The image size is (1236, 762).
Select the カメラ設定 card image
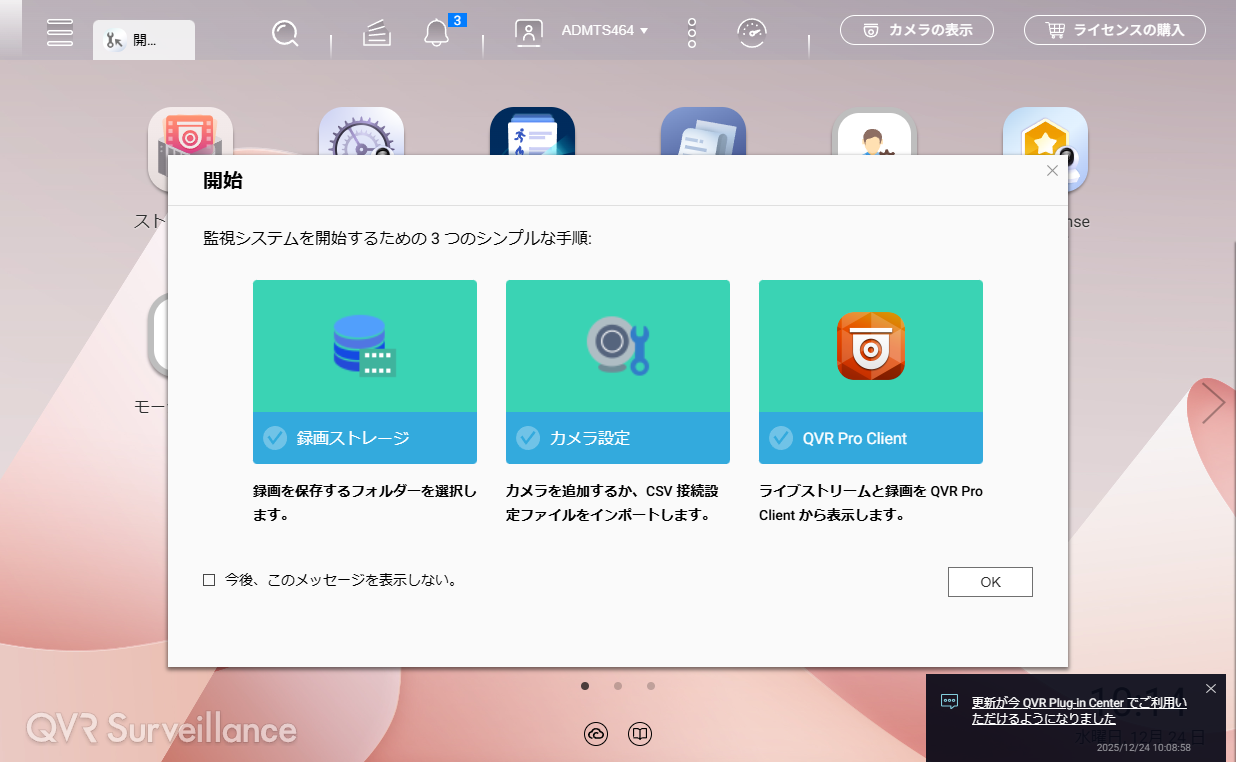pos(618,346)
